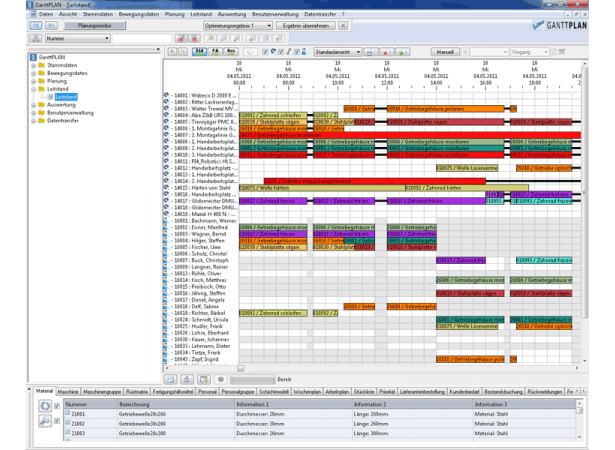Open the Standardansicht view dropdown

337,52
